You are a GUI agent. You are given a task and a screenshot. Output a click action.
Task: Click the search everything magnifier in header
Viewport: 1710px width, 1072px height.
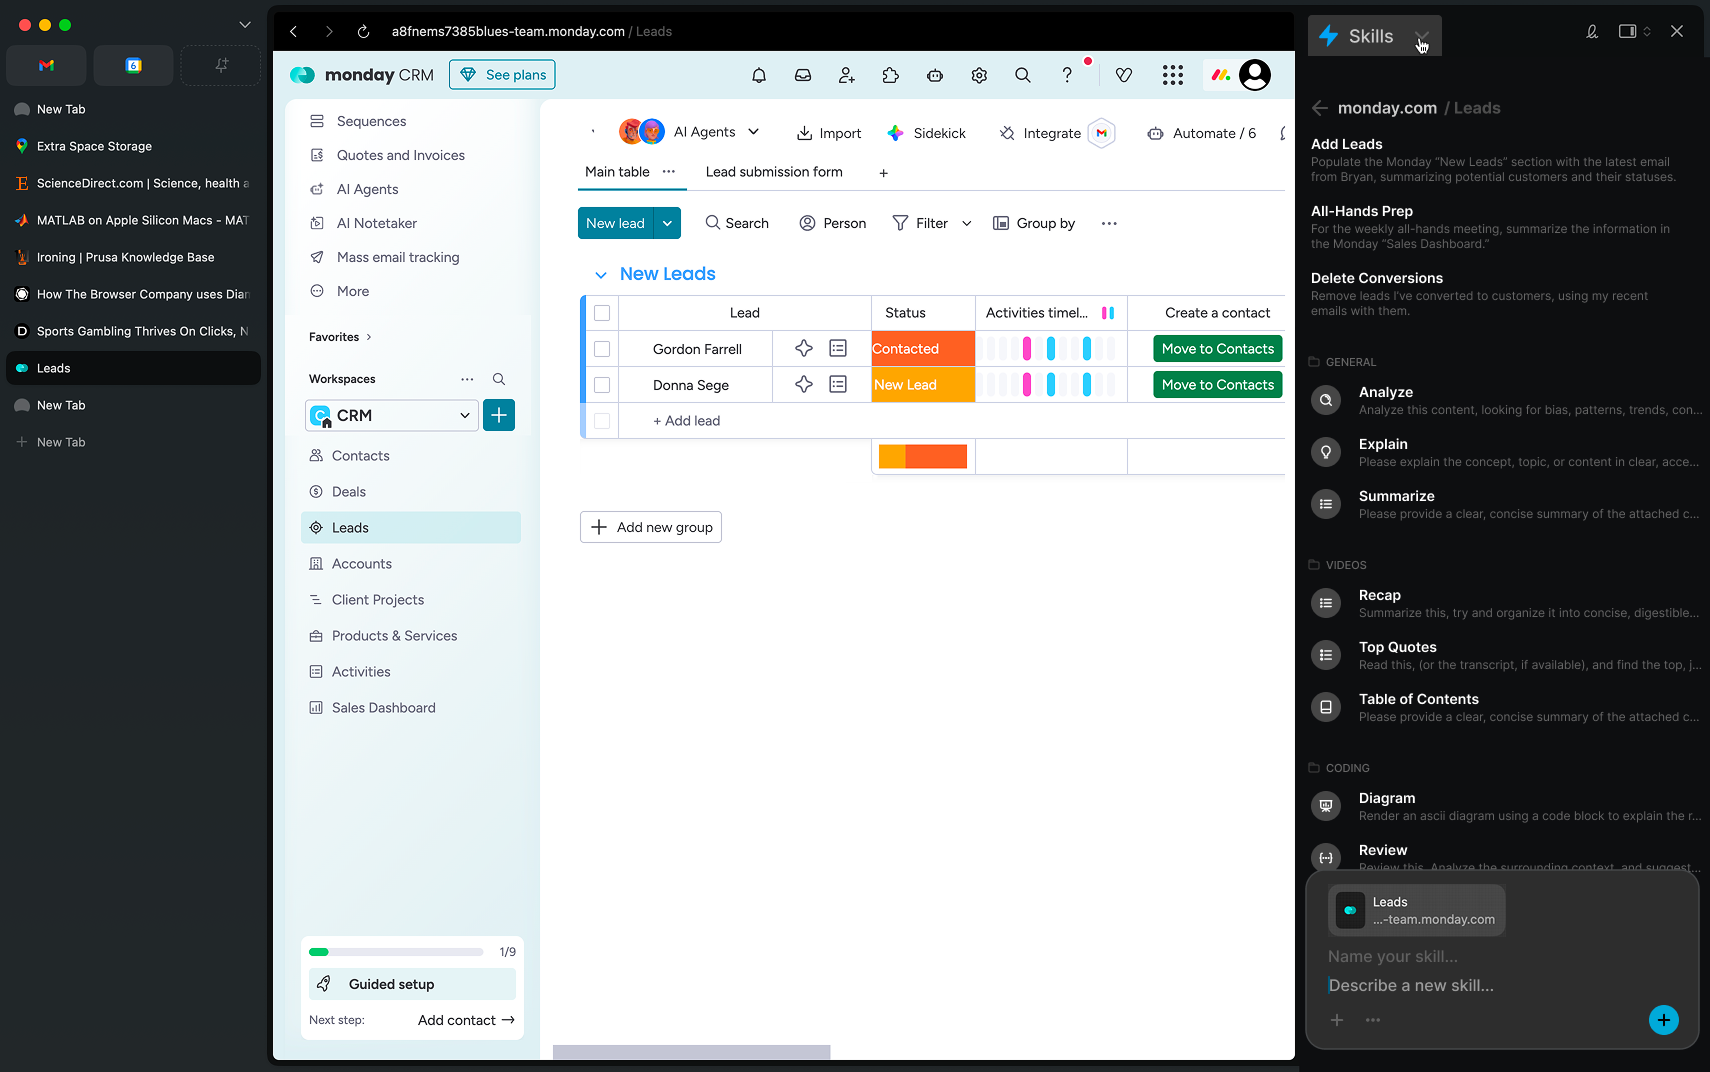(1023, 75)
